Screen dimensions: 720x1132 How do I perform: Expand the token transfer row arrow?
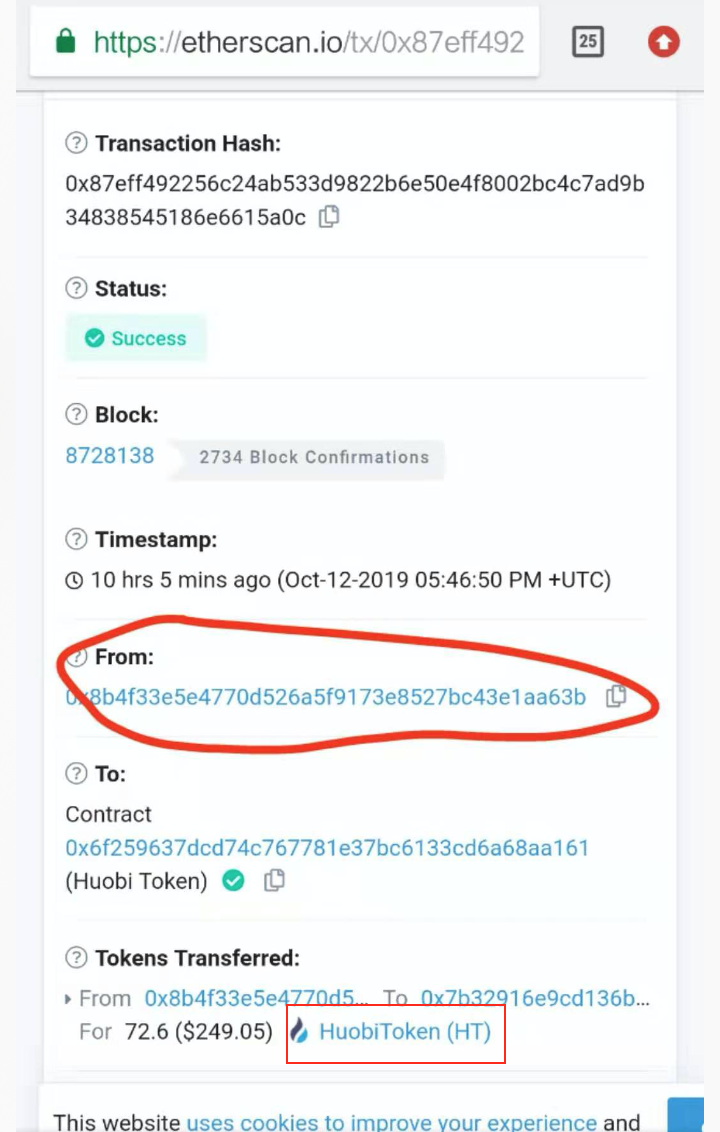pyautogui.click(x=68, y=999)
